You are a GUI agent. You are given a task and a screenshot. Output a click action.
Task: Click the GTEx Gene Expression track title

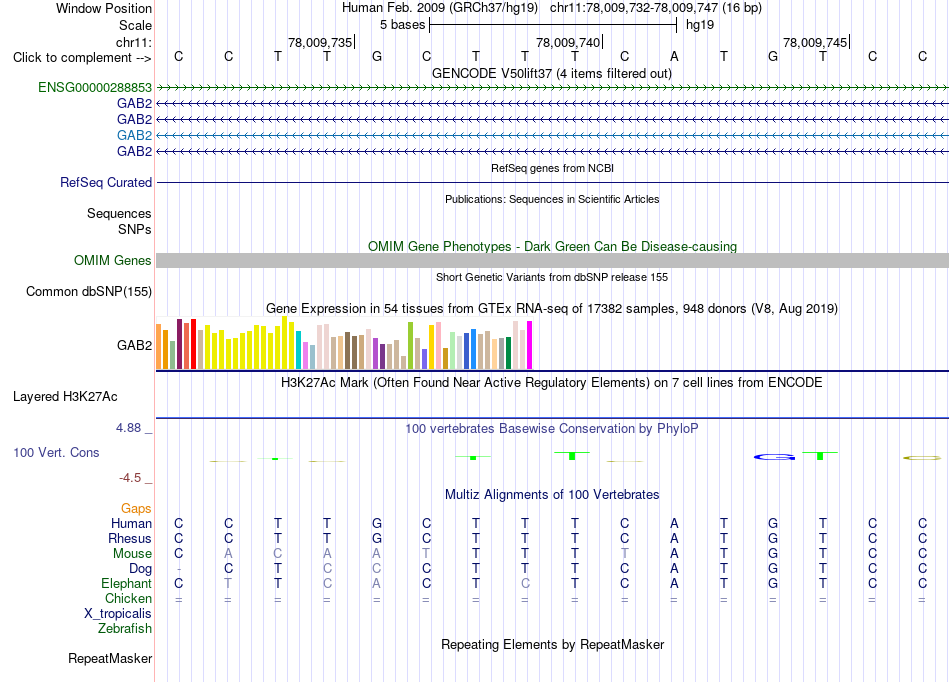(552, 308)
